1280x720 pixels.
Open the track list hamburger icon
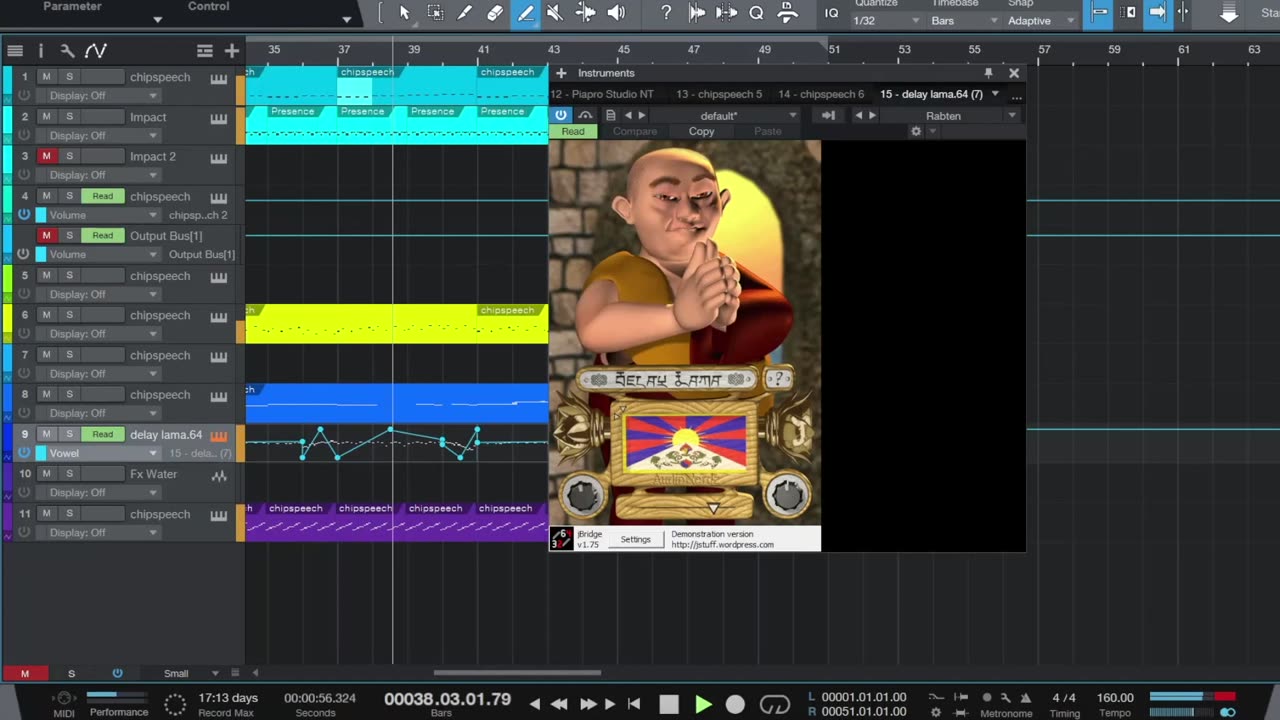click(x=15, y=51)
